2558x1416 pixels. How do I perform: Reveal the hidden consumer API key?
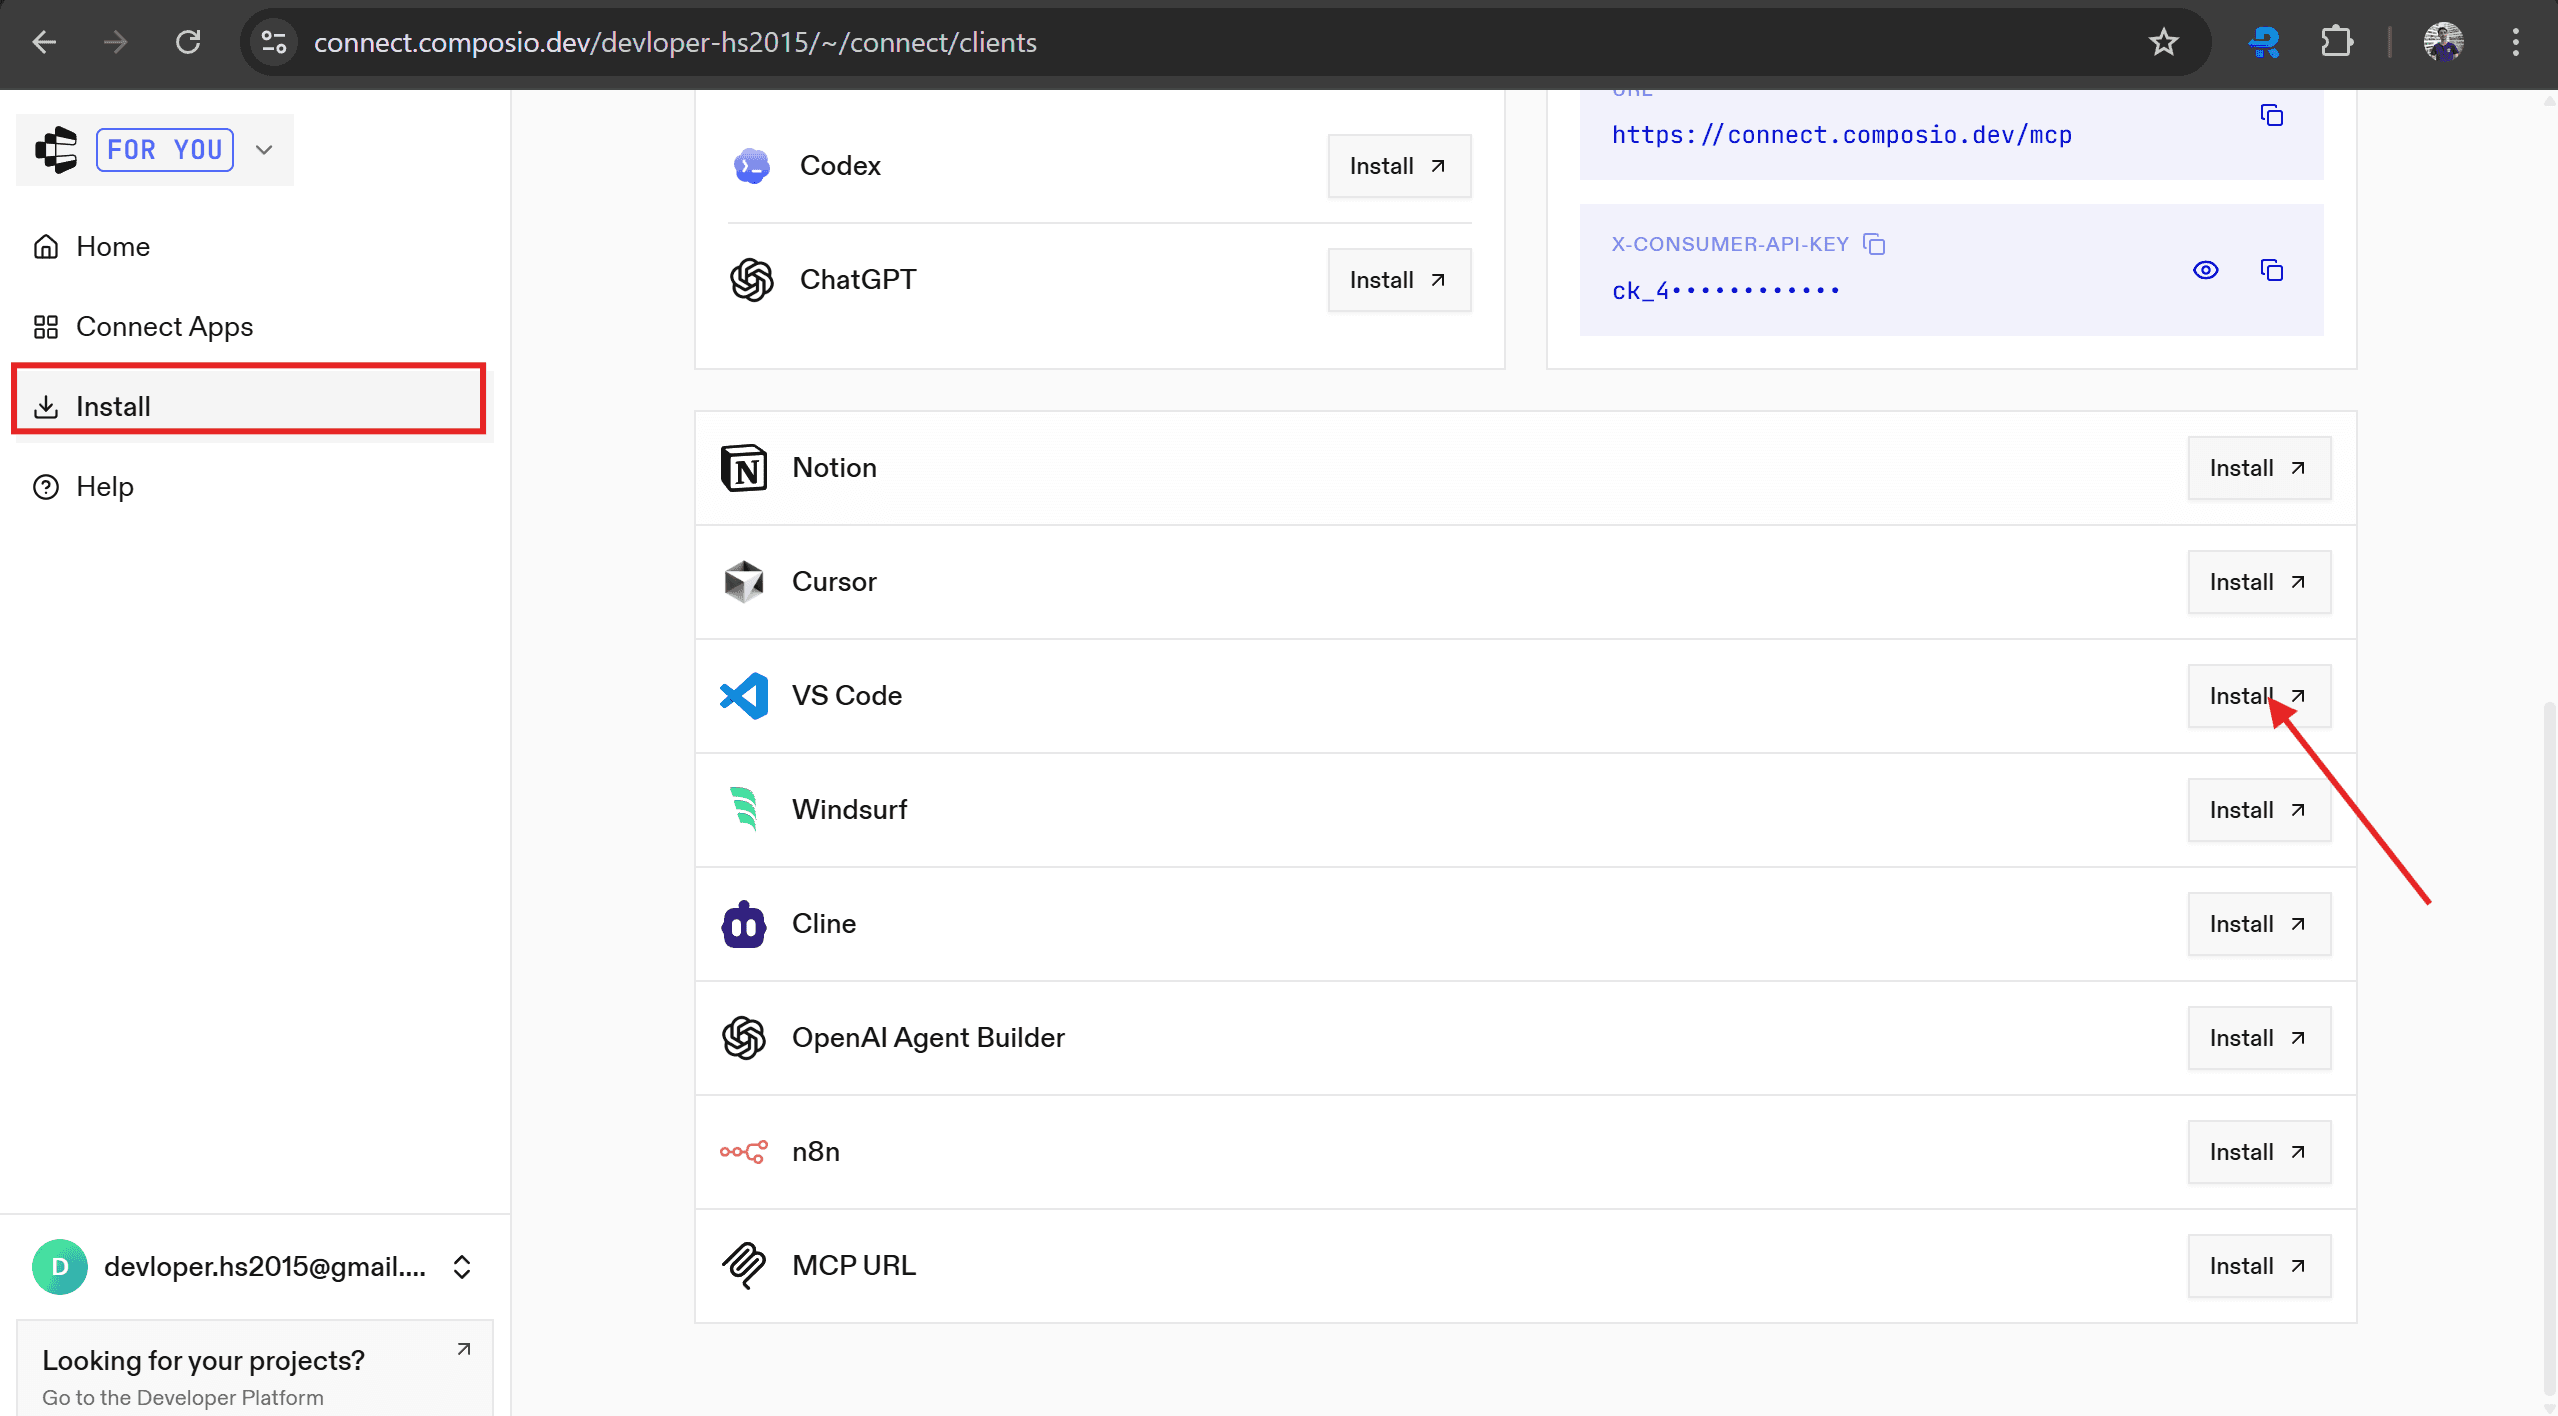click(2205, 271)
